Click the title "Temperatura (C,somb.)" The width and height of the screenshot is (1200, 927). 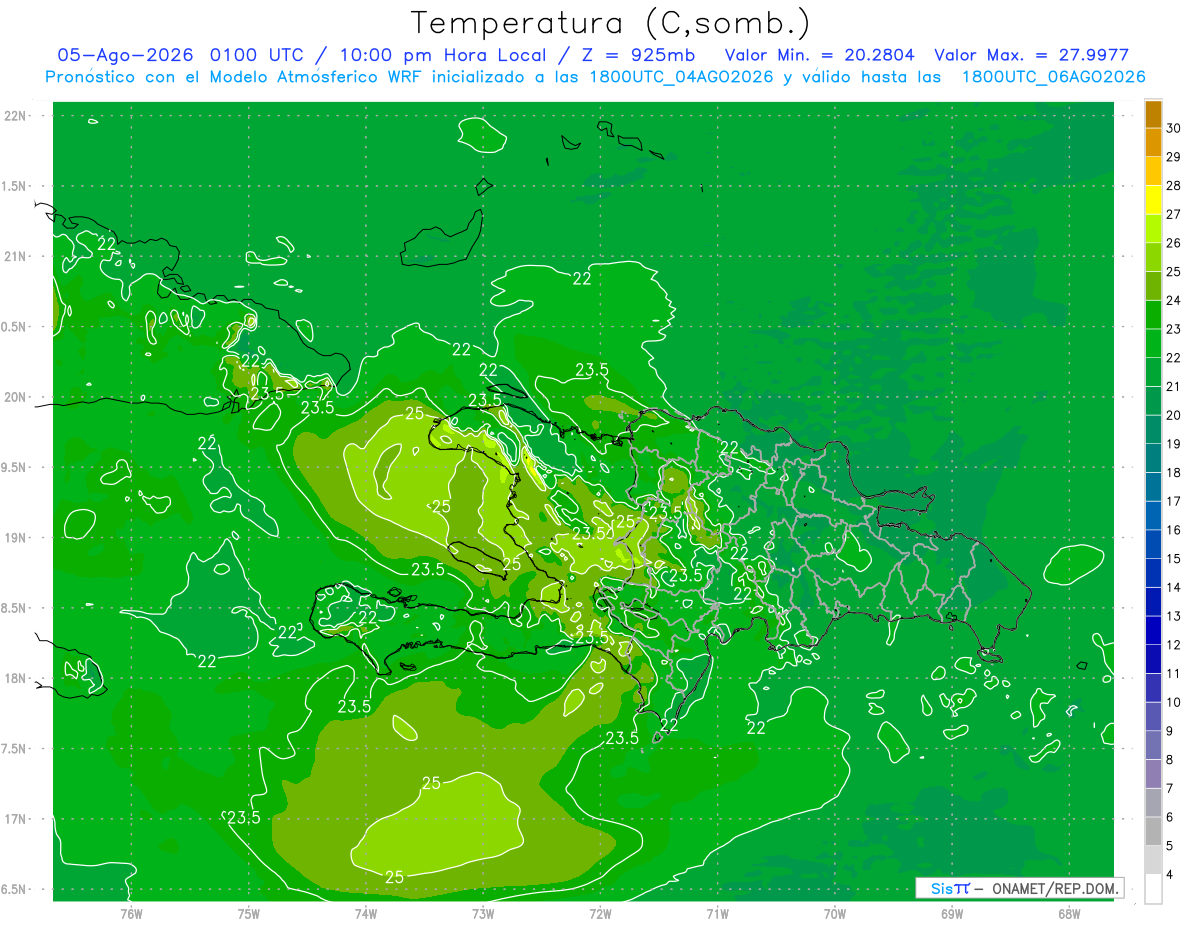610,23
